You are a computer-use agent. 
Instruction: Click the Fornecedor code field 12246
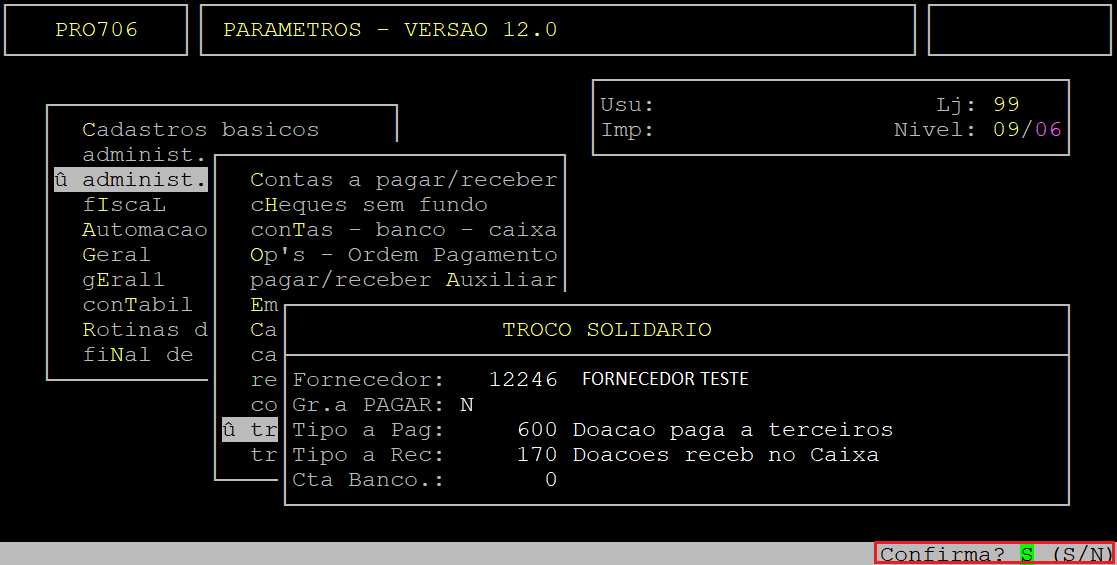point(522,380)
